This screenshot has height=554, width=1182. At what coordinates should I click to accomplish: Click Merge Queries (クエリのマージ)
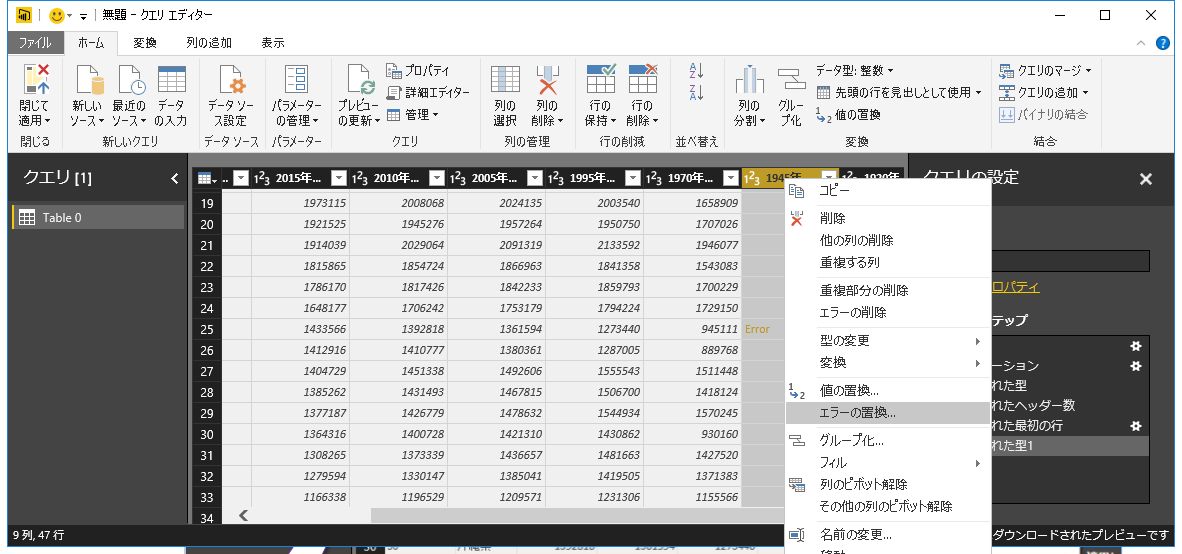tap(1046, 71)
